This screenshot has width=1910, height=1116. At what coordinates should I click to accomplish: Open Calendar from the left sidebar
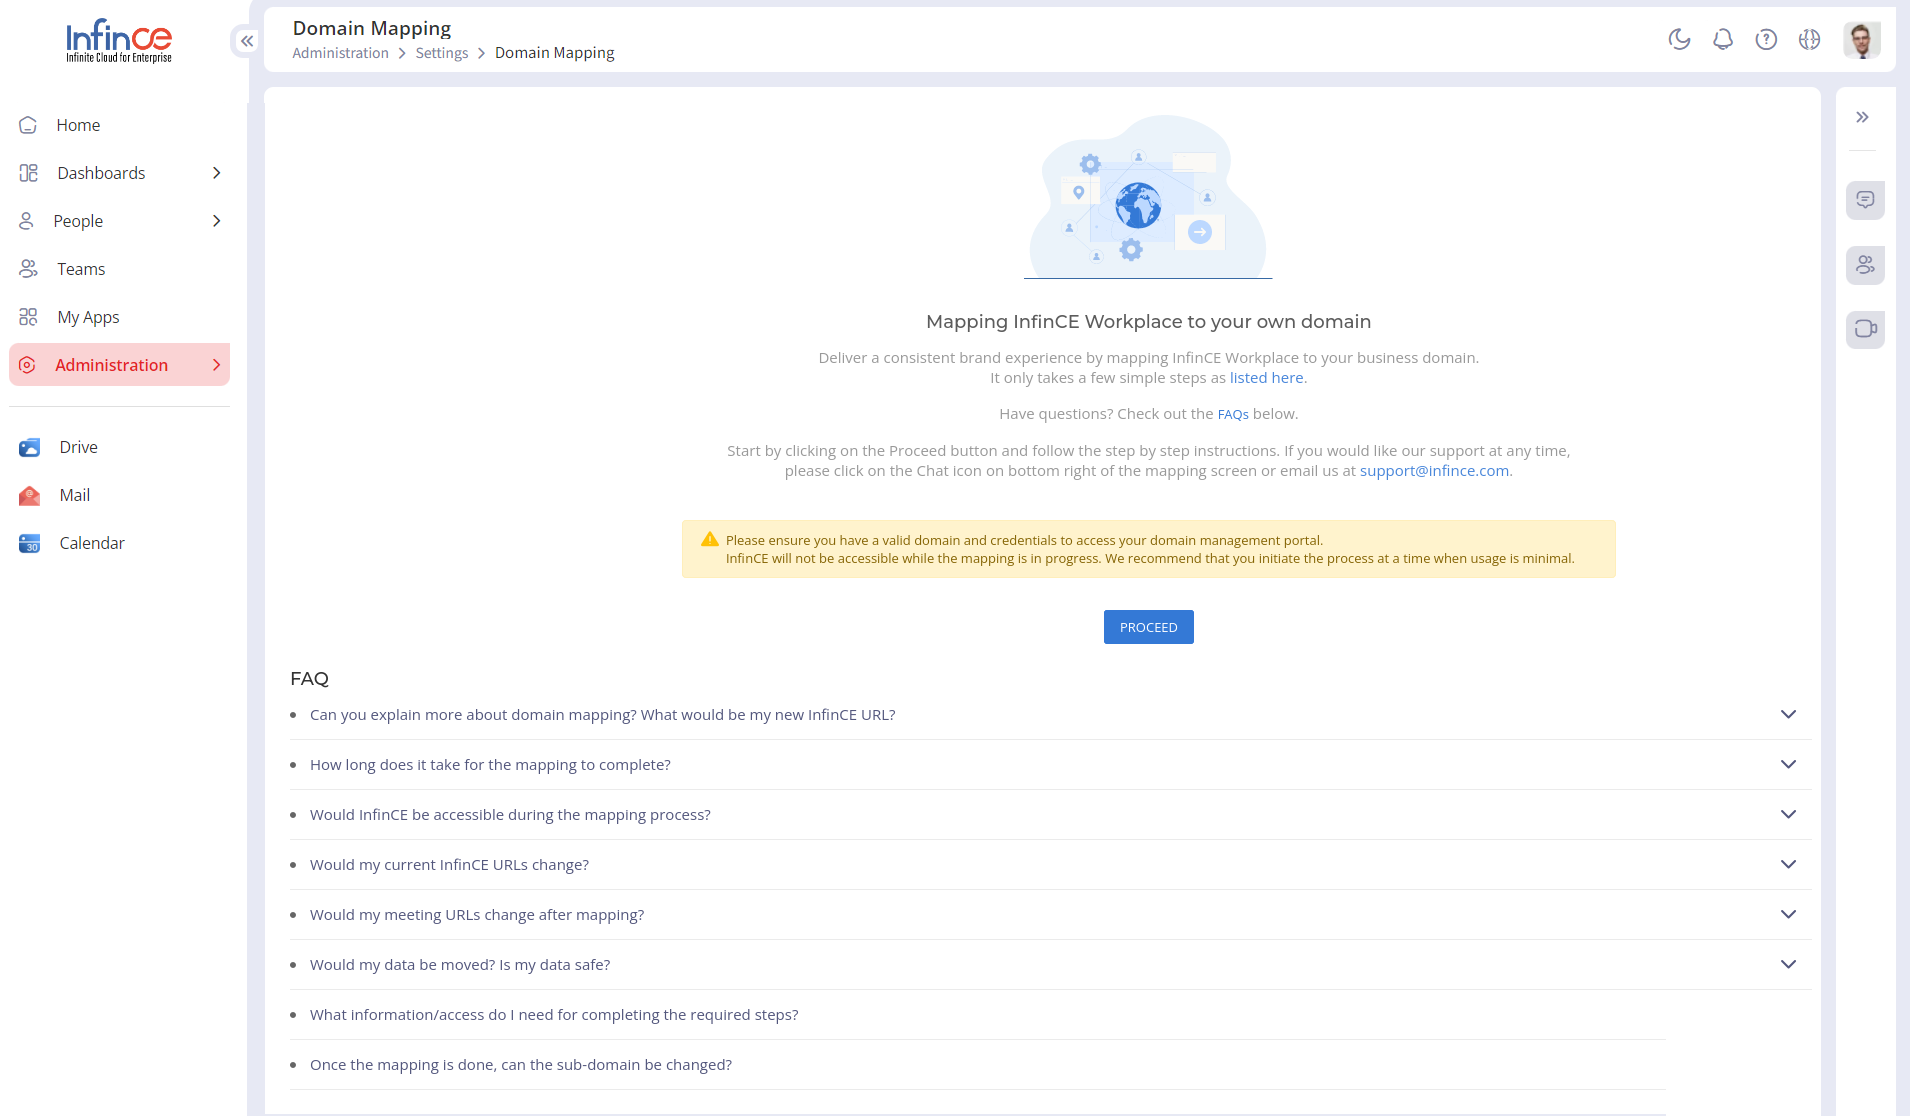[91, 543]
